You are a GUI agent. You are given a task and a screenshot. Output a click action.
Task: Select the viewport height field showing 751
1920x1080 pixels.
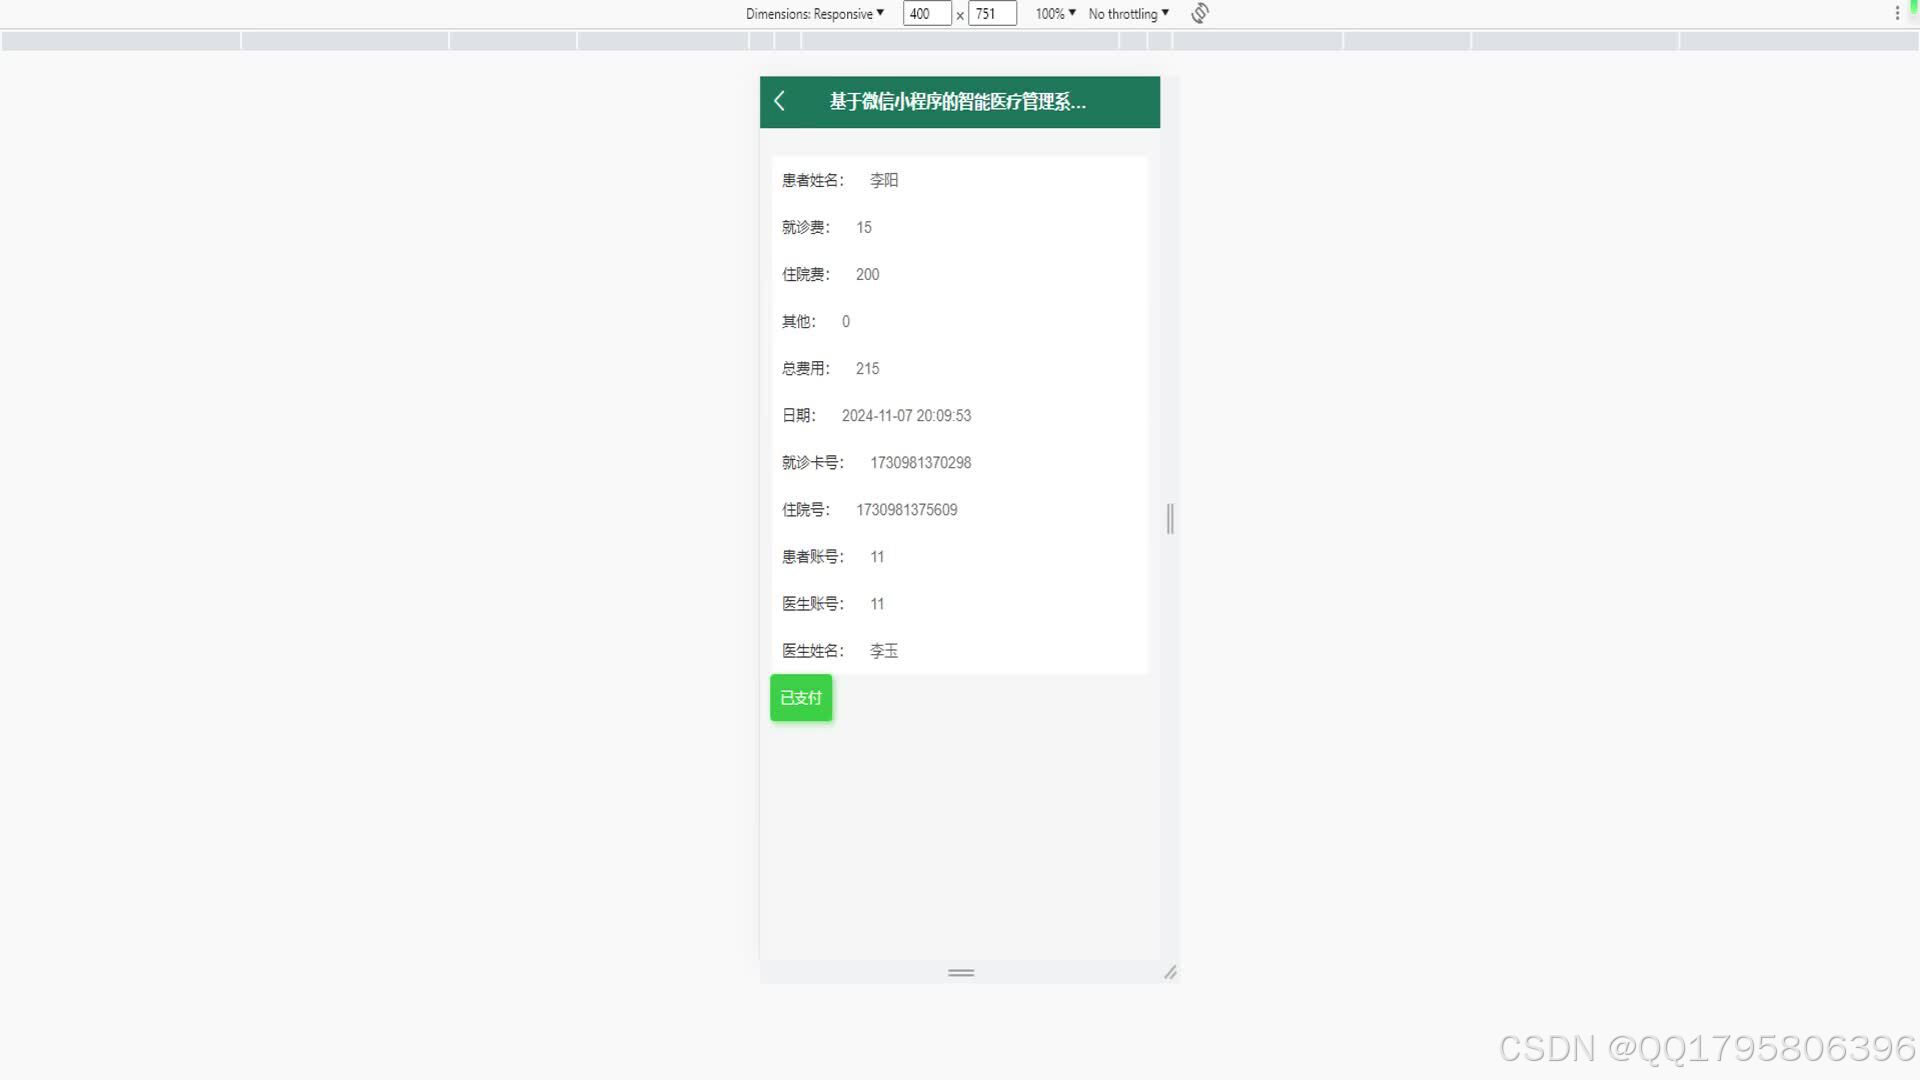(x=991, y=13)
